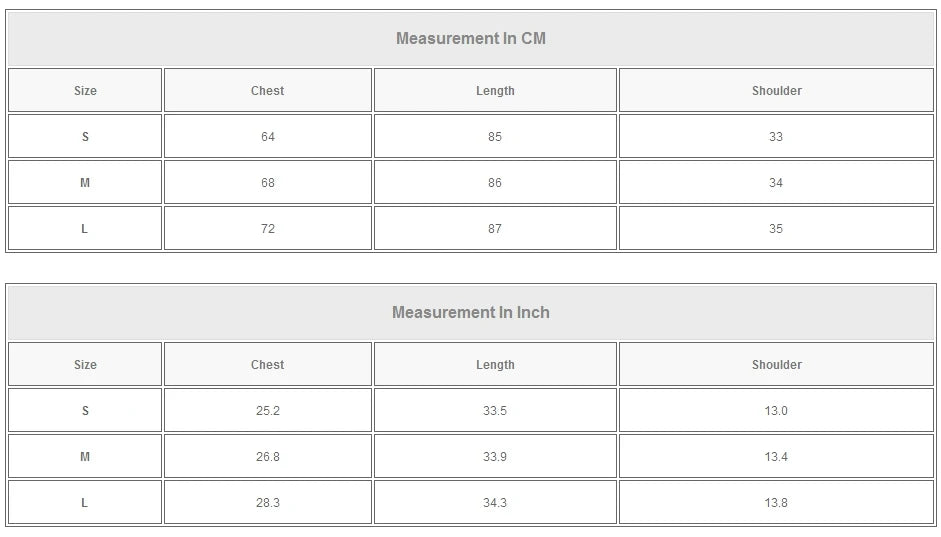
Task: Click the Size header in Inch table
Action: 85,365
